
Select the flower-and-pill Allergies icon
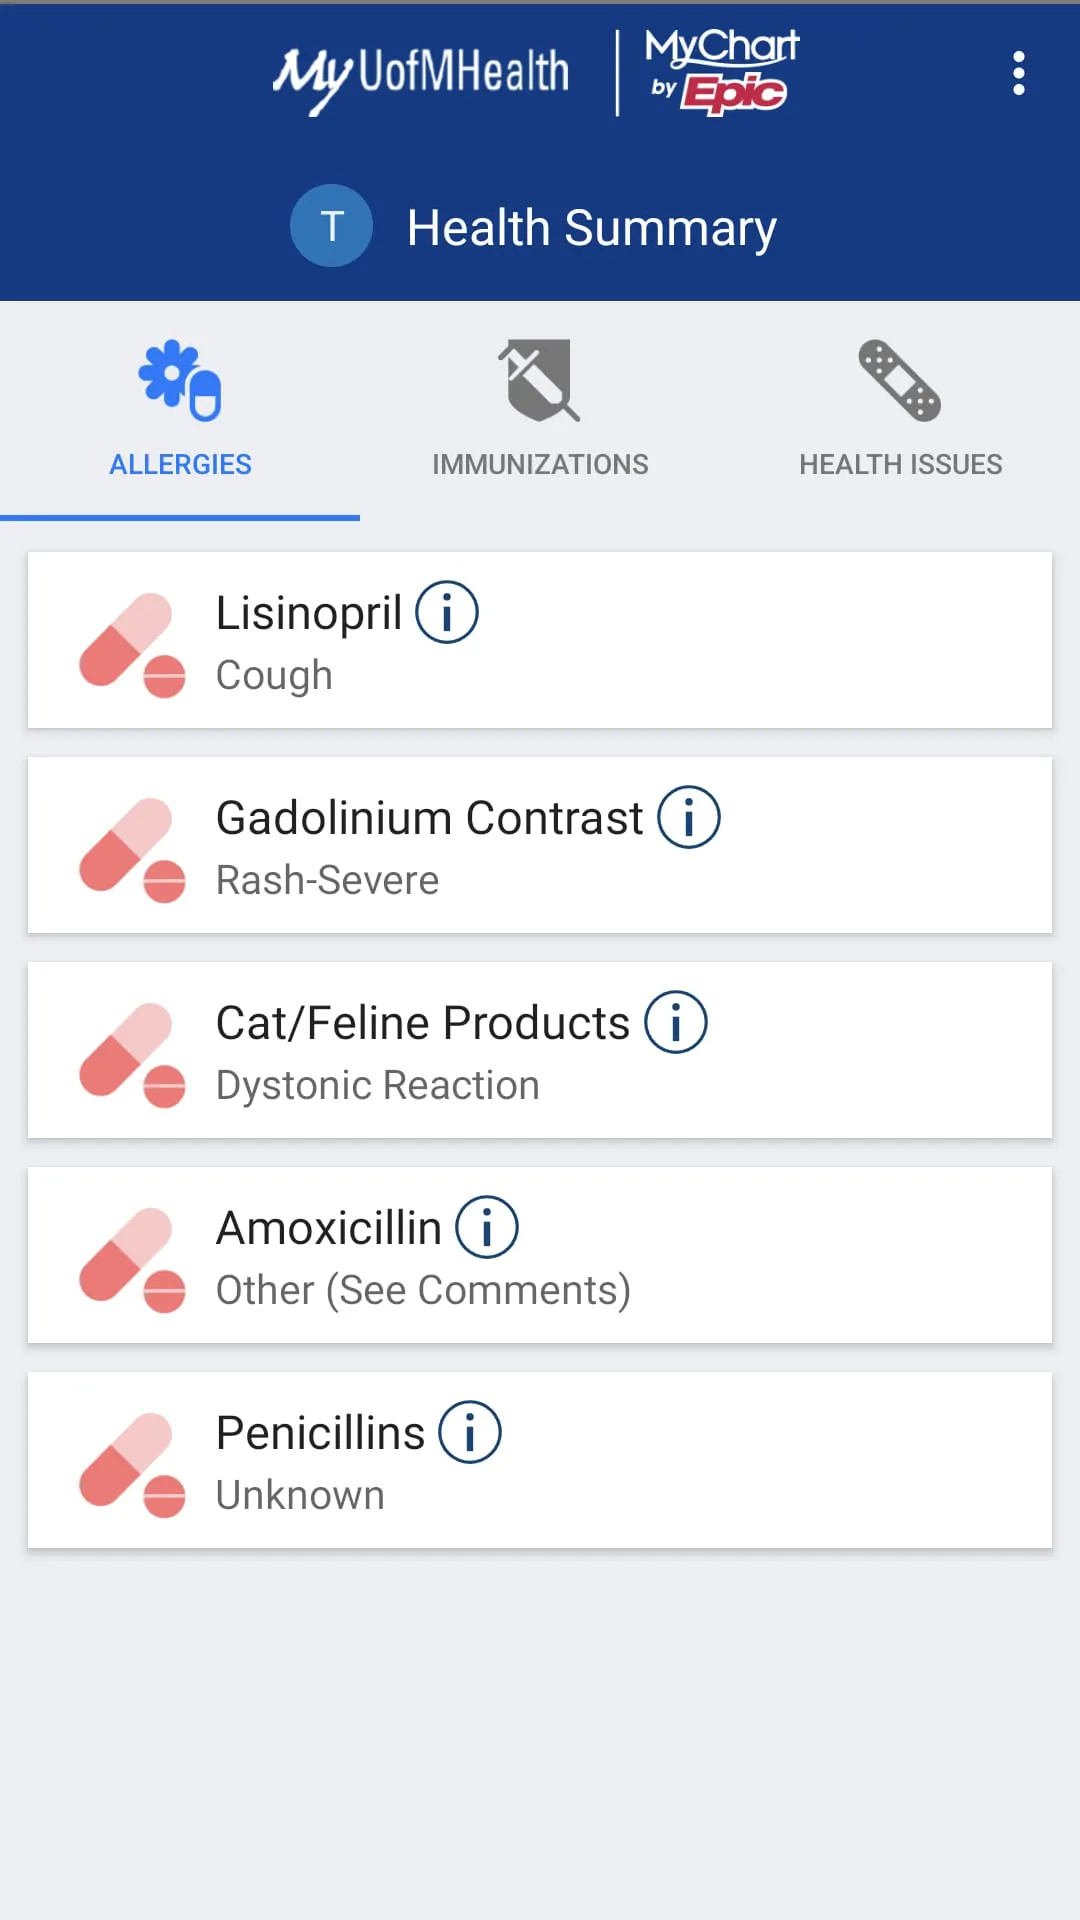pyautogui.click(x=180, y=380)
